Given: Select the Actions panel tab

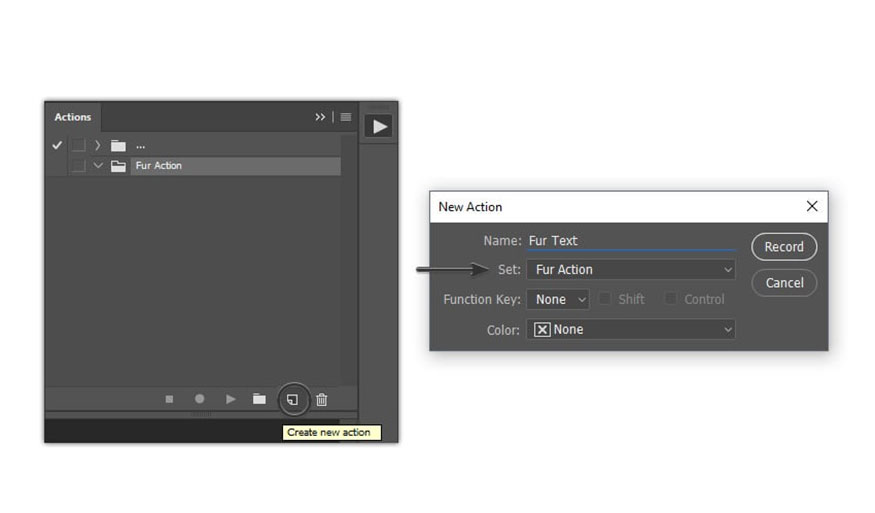Looking at the screenshot, I should pyautogui.click(x=73, y=117).
